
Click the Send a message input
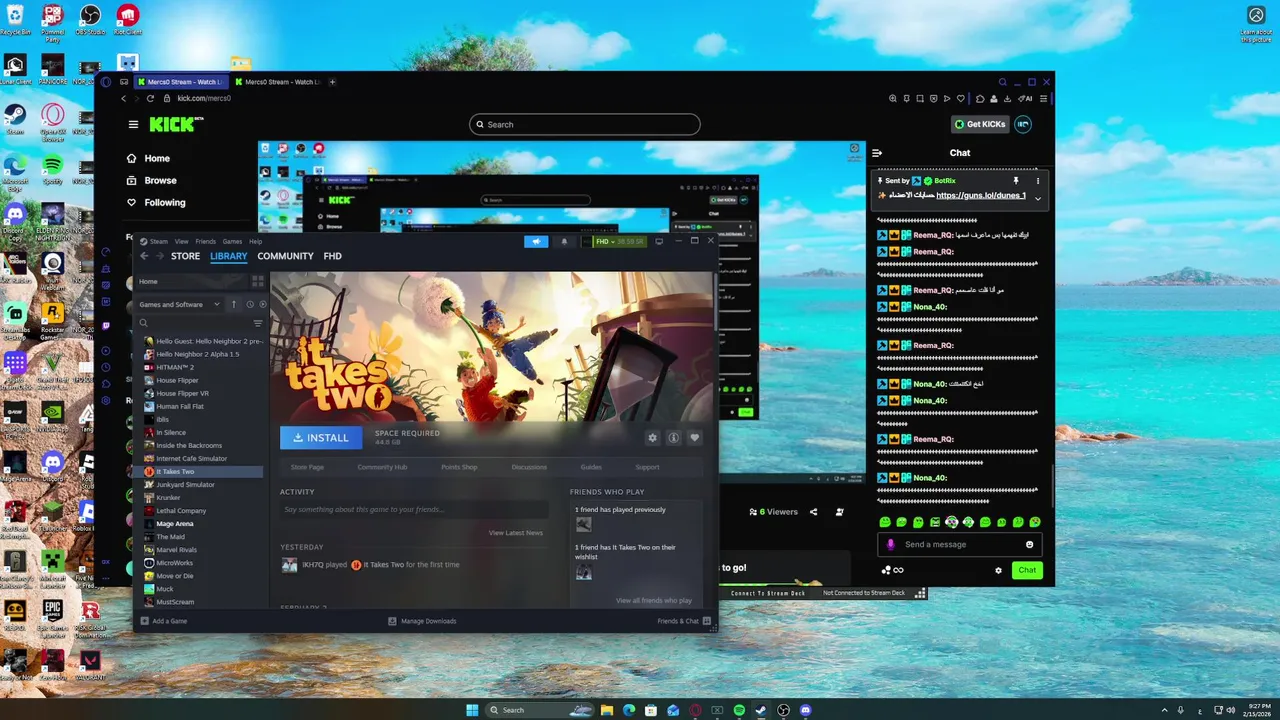[960, 544]
